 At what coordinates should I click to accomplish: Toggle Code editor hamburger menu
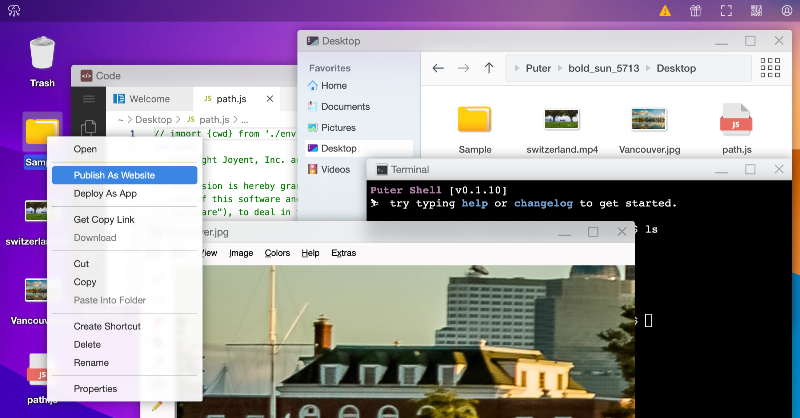[x=89, y=99]
